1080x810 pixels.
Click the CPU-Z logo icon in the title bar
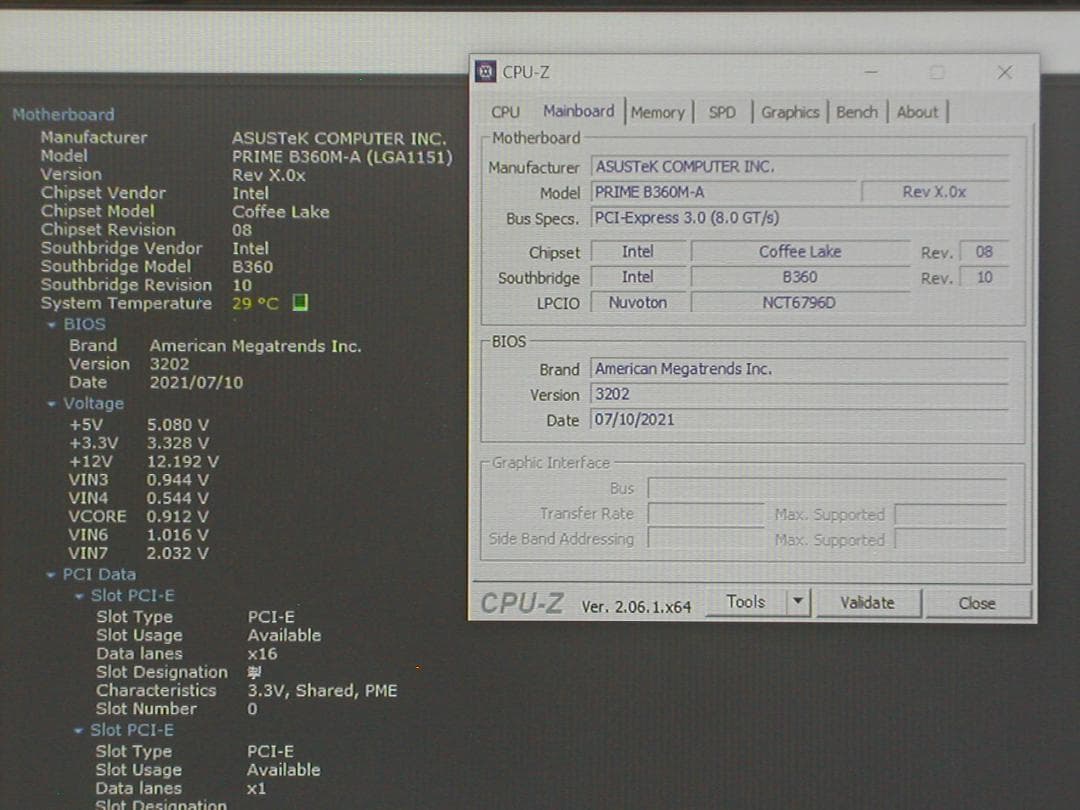(486, 71)
